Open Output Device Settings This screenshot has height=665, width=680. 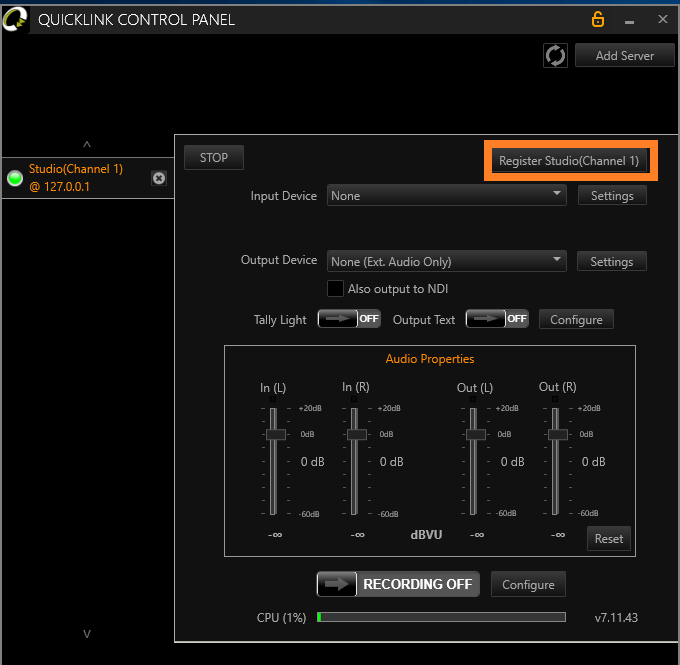(x=611, y=261)
